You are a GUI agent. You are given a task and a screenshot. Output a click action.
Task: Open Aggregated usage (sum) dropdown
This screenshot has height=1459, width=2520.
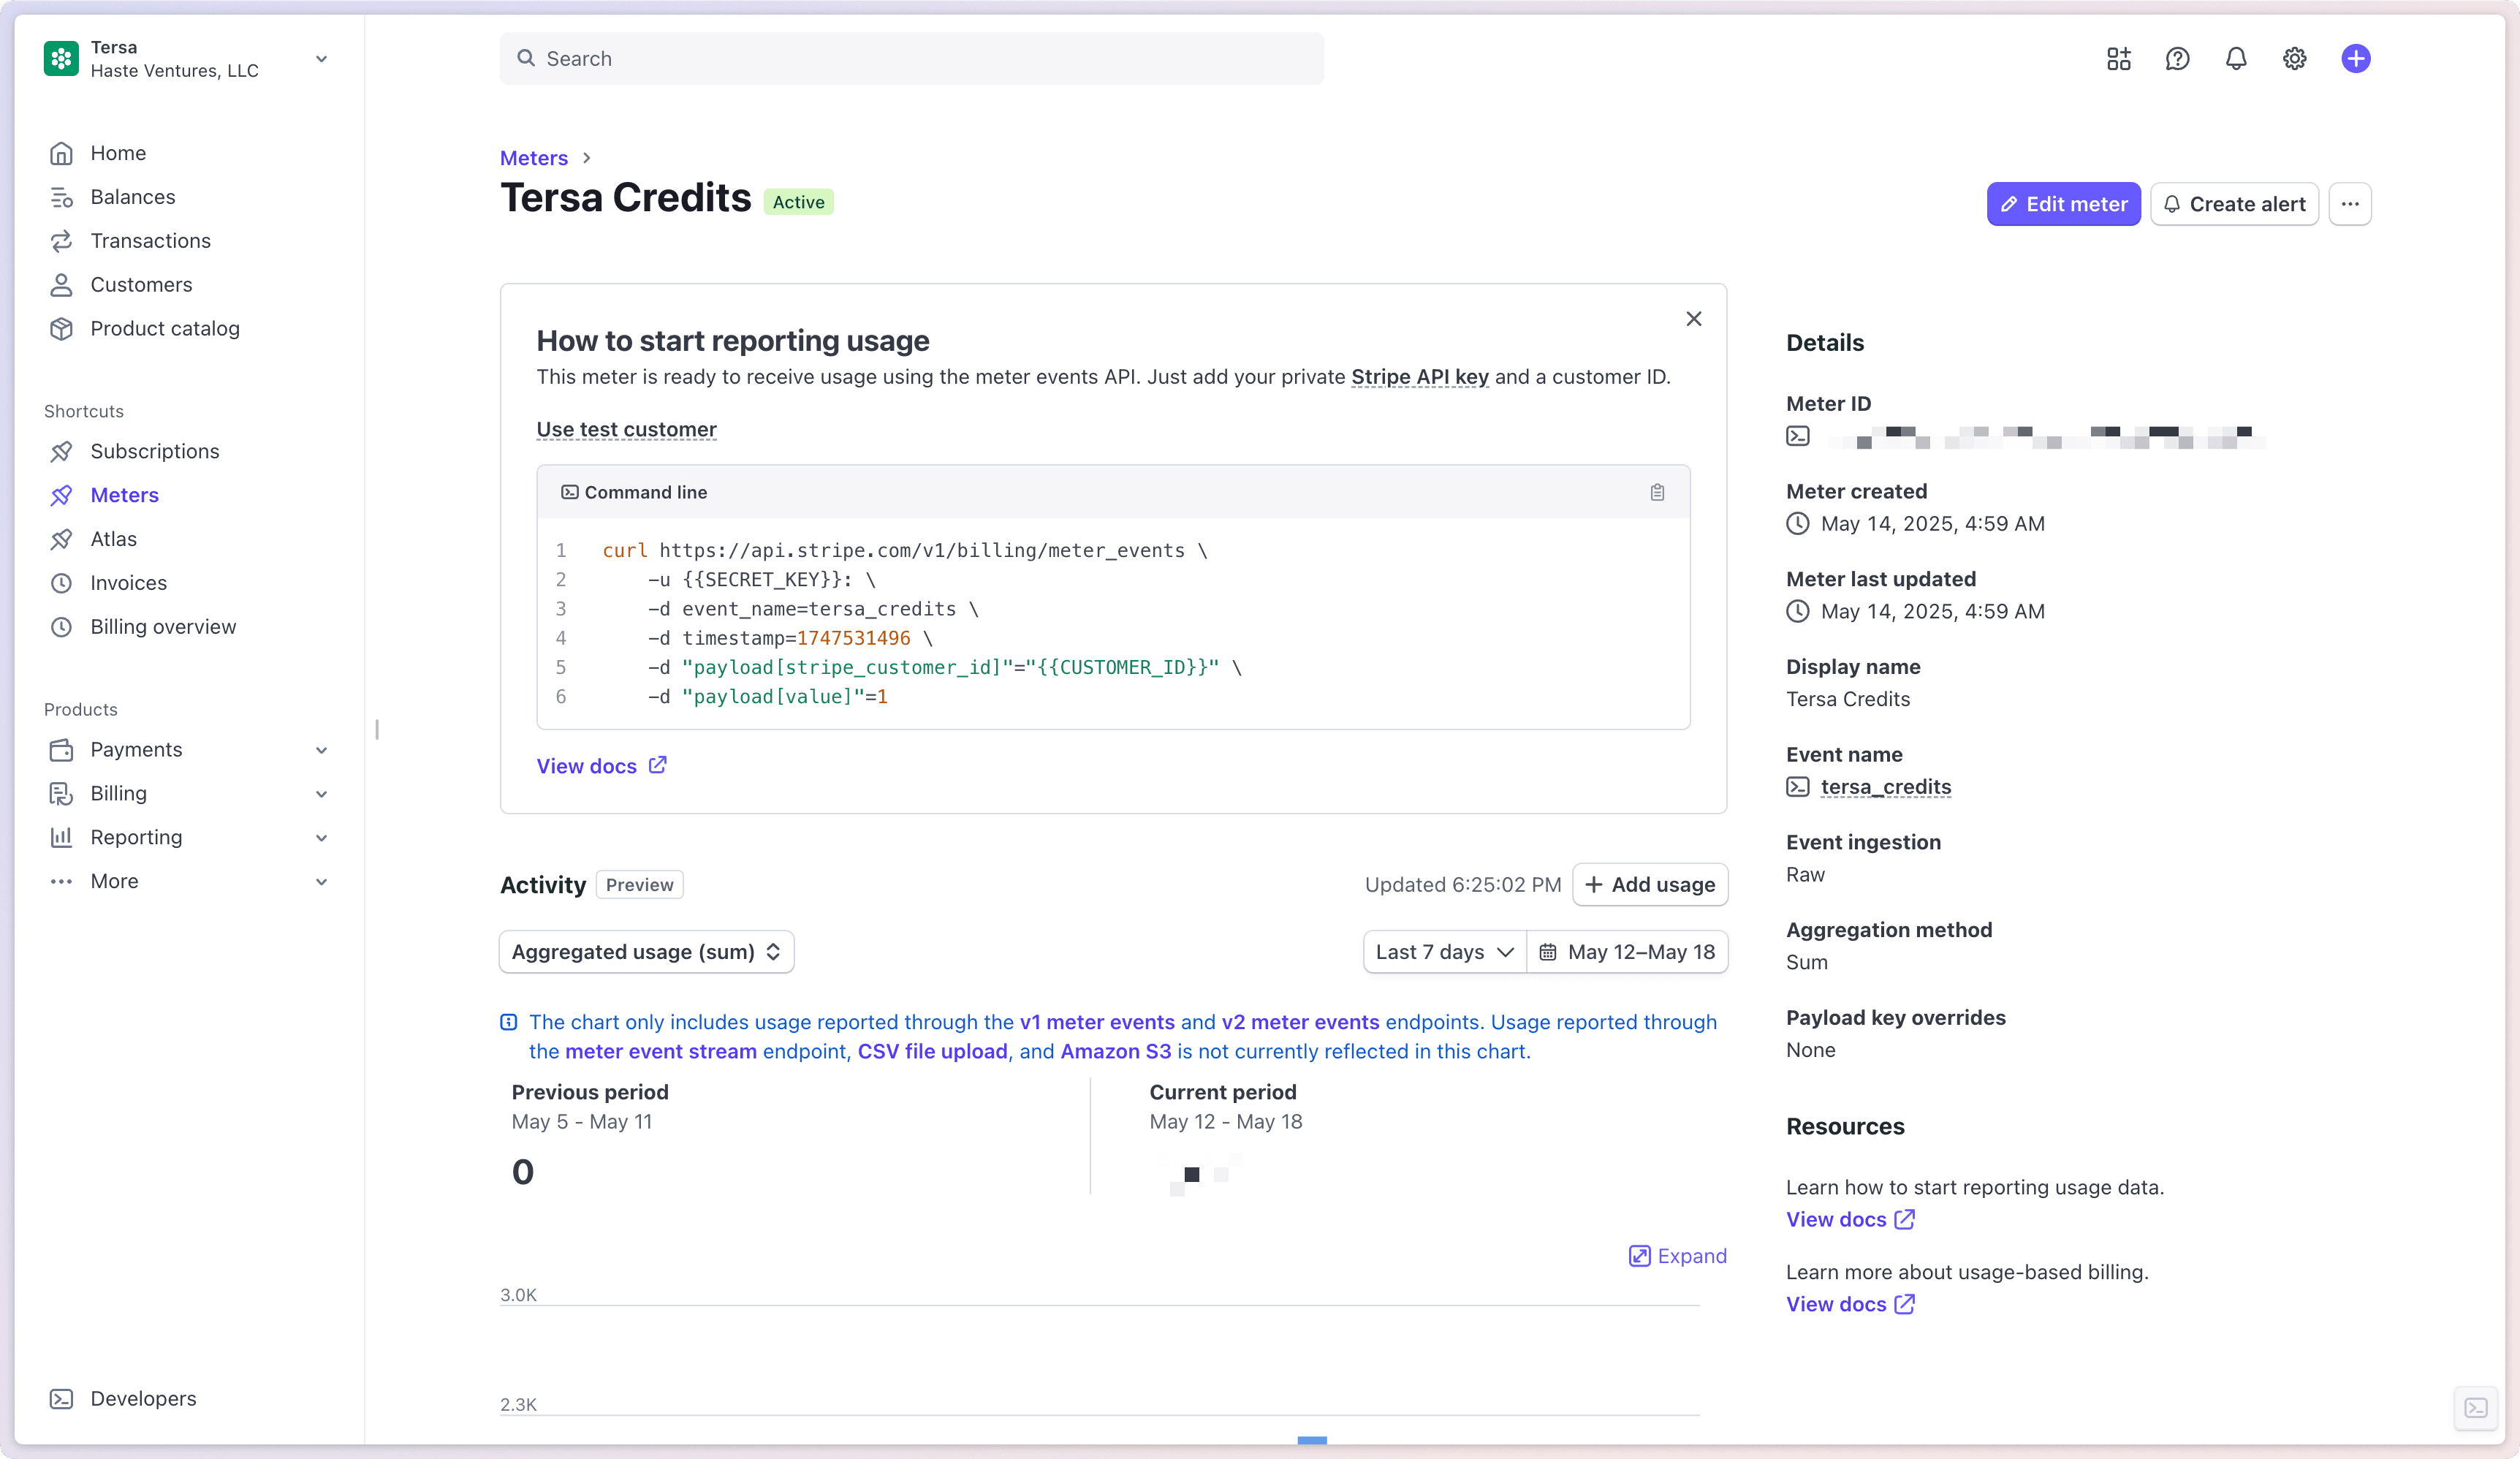pyautogui.click(x=646, y=952)
